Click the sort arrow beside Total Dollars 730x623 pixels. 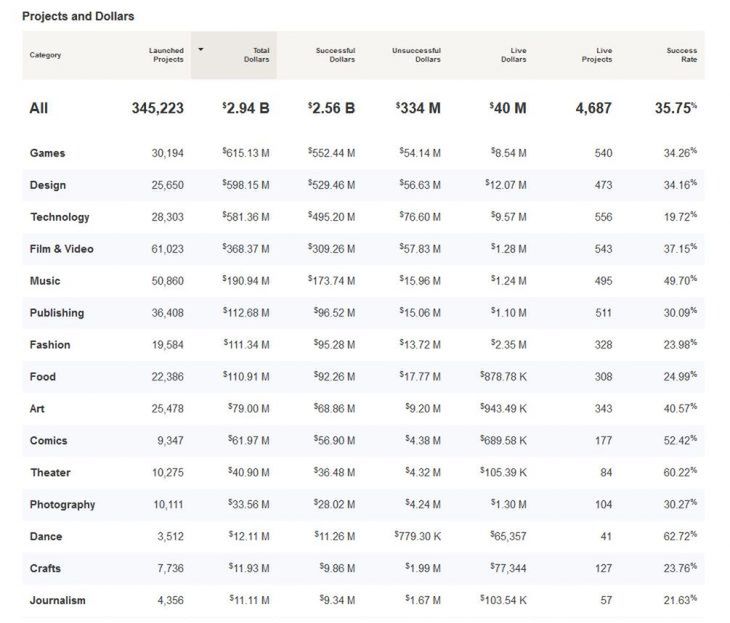(201, 49)
